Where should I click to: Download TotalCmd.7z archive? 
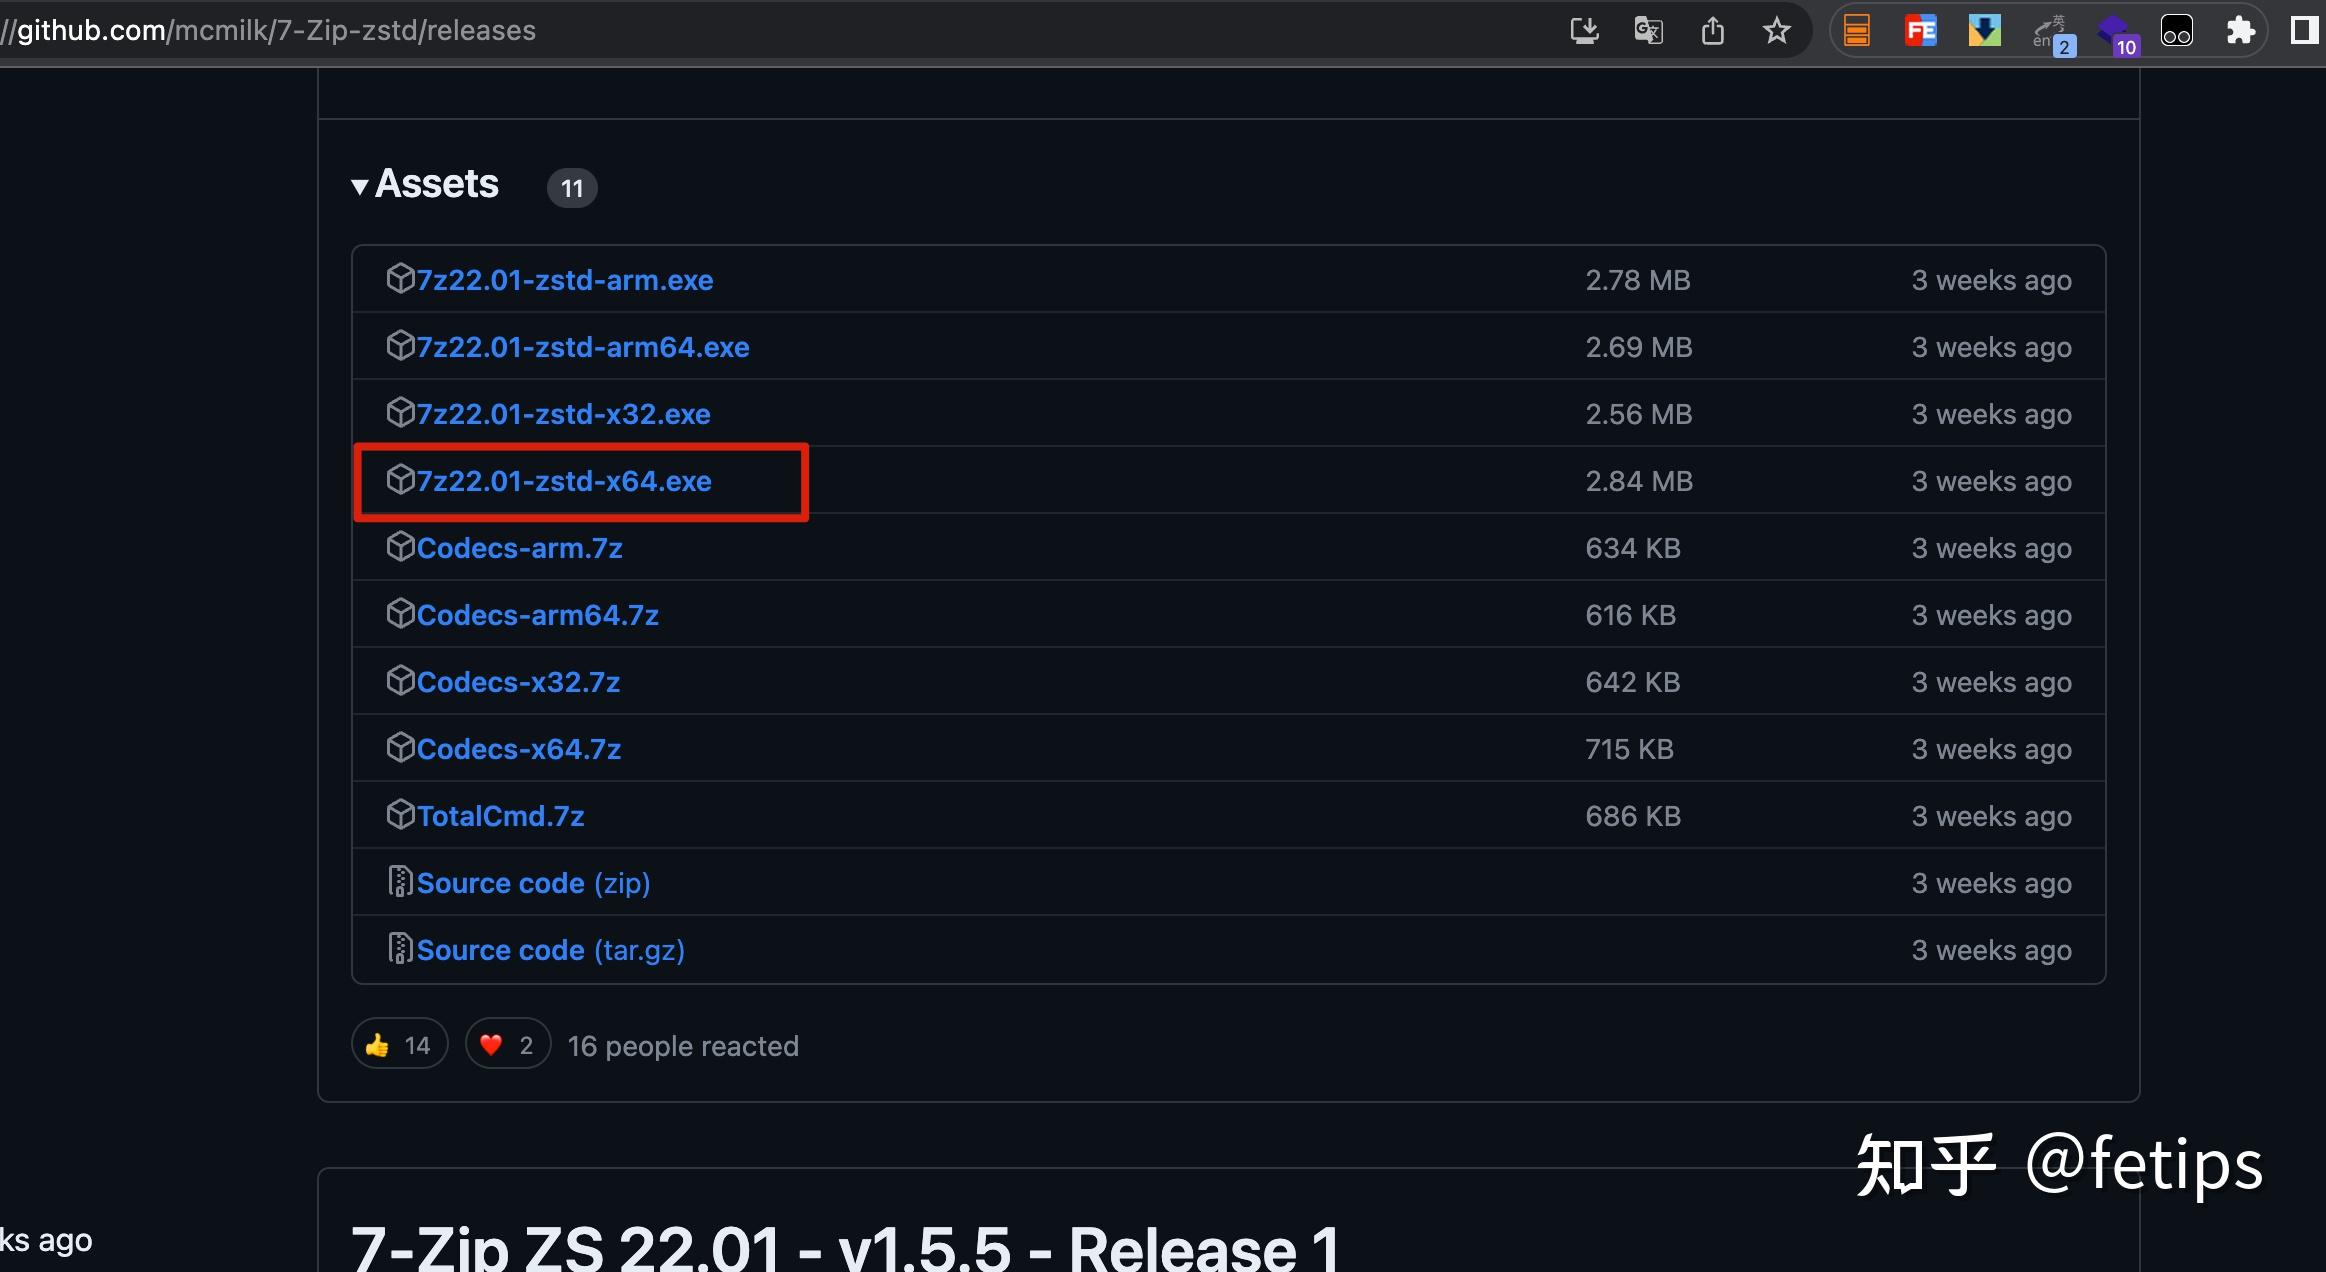click(500, 817)
